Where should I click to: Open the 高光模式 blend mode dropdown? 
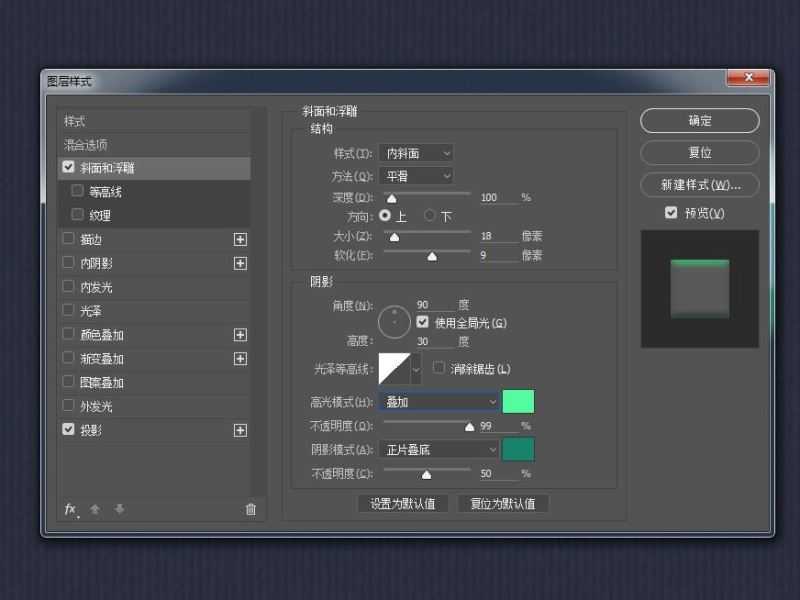coord(440,401)
